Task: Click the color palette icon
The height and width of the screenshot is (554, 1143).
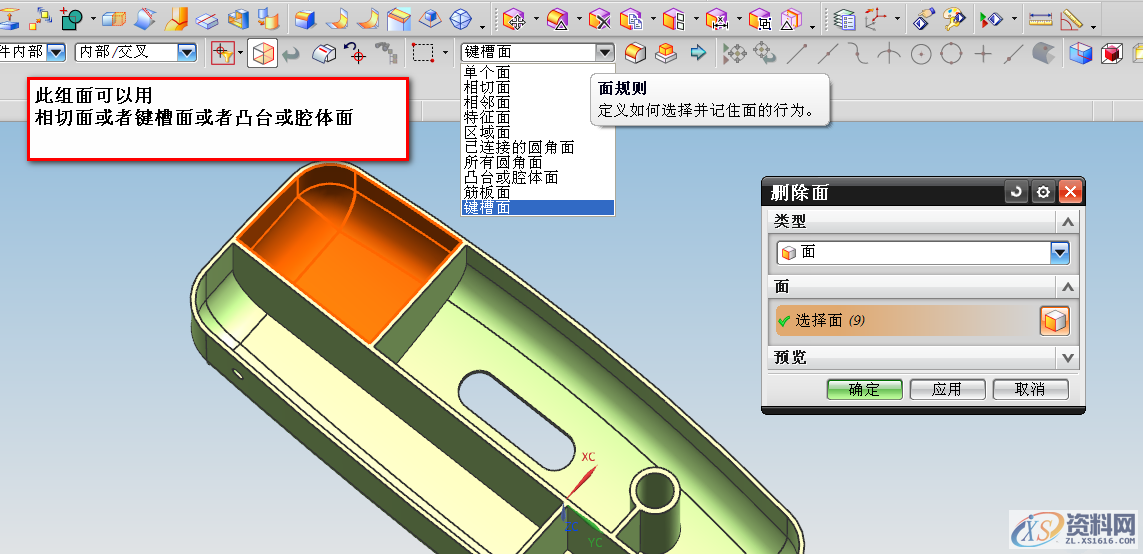Action: tap(954, 18)
